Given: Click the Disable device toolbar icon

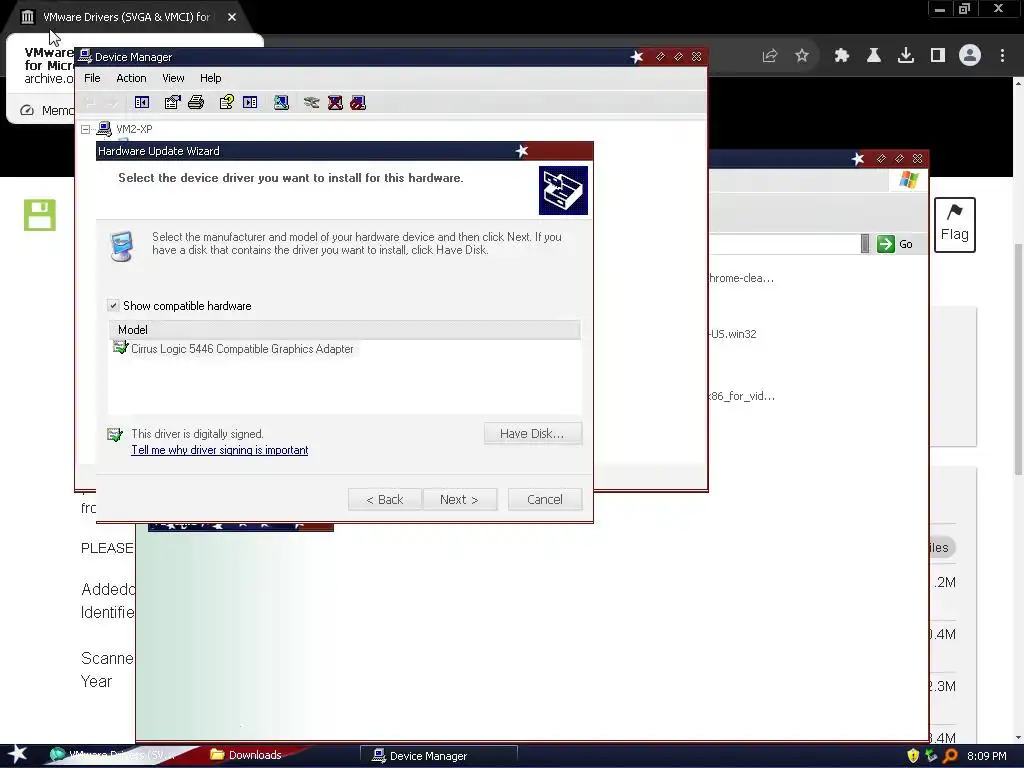Looking at the screenshot, I should coord(358,103).
